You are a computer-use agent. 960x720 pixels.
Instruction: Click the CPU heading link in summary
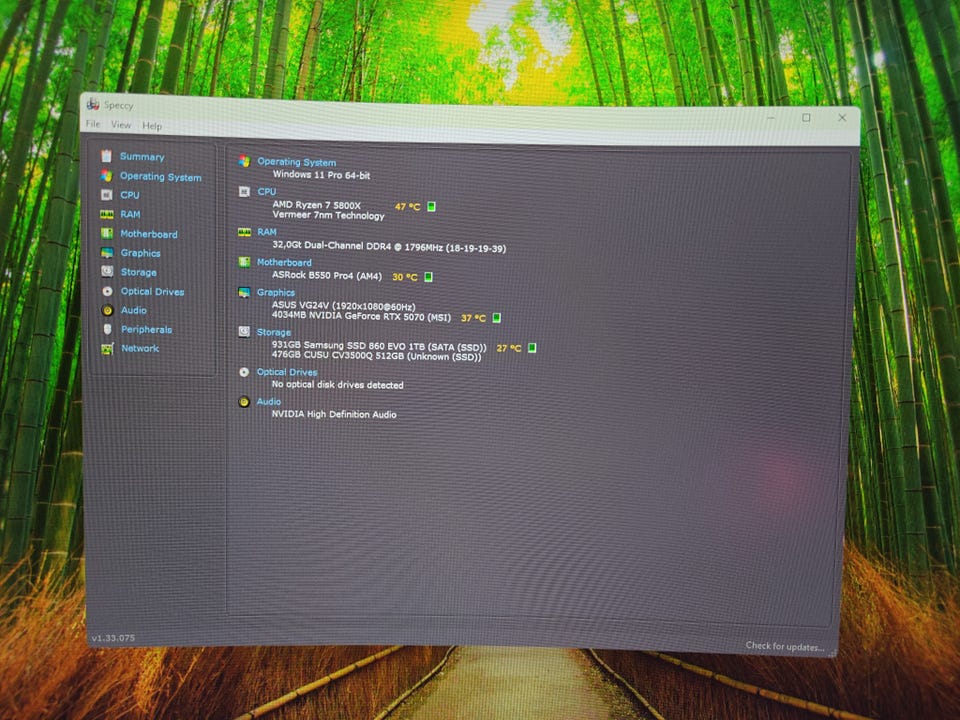tap(266, 192)
